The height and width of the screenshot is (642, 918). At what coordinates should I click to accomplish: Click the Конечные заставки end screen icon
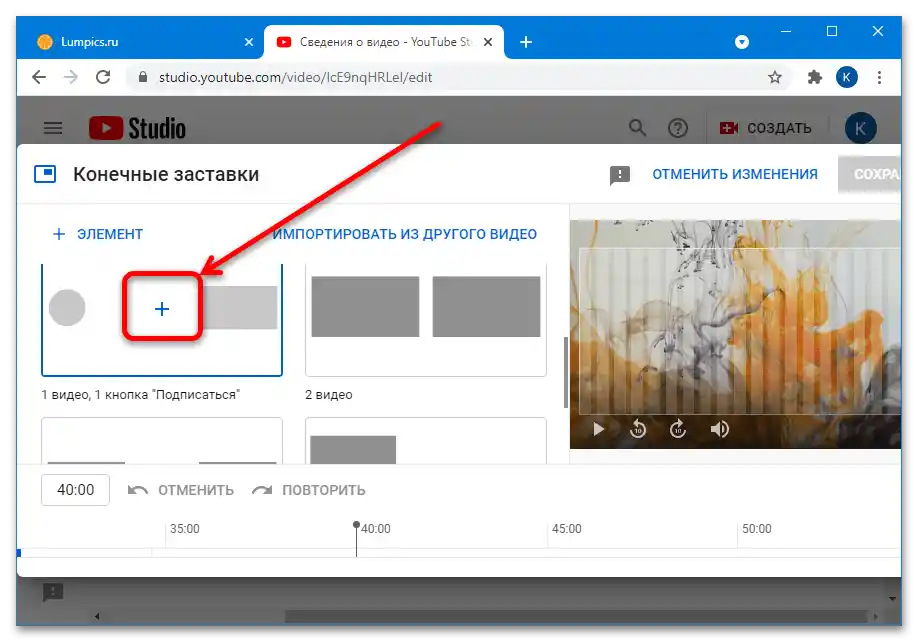(45, 174)
